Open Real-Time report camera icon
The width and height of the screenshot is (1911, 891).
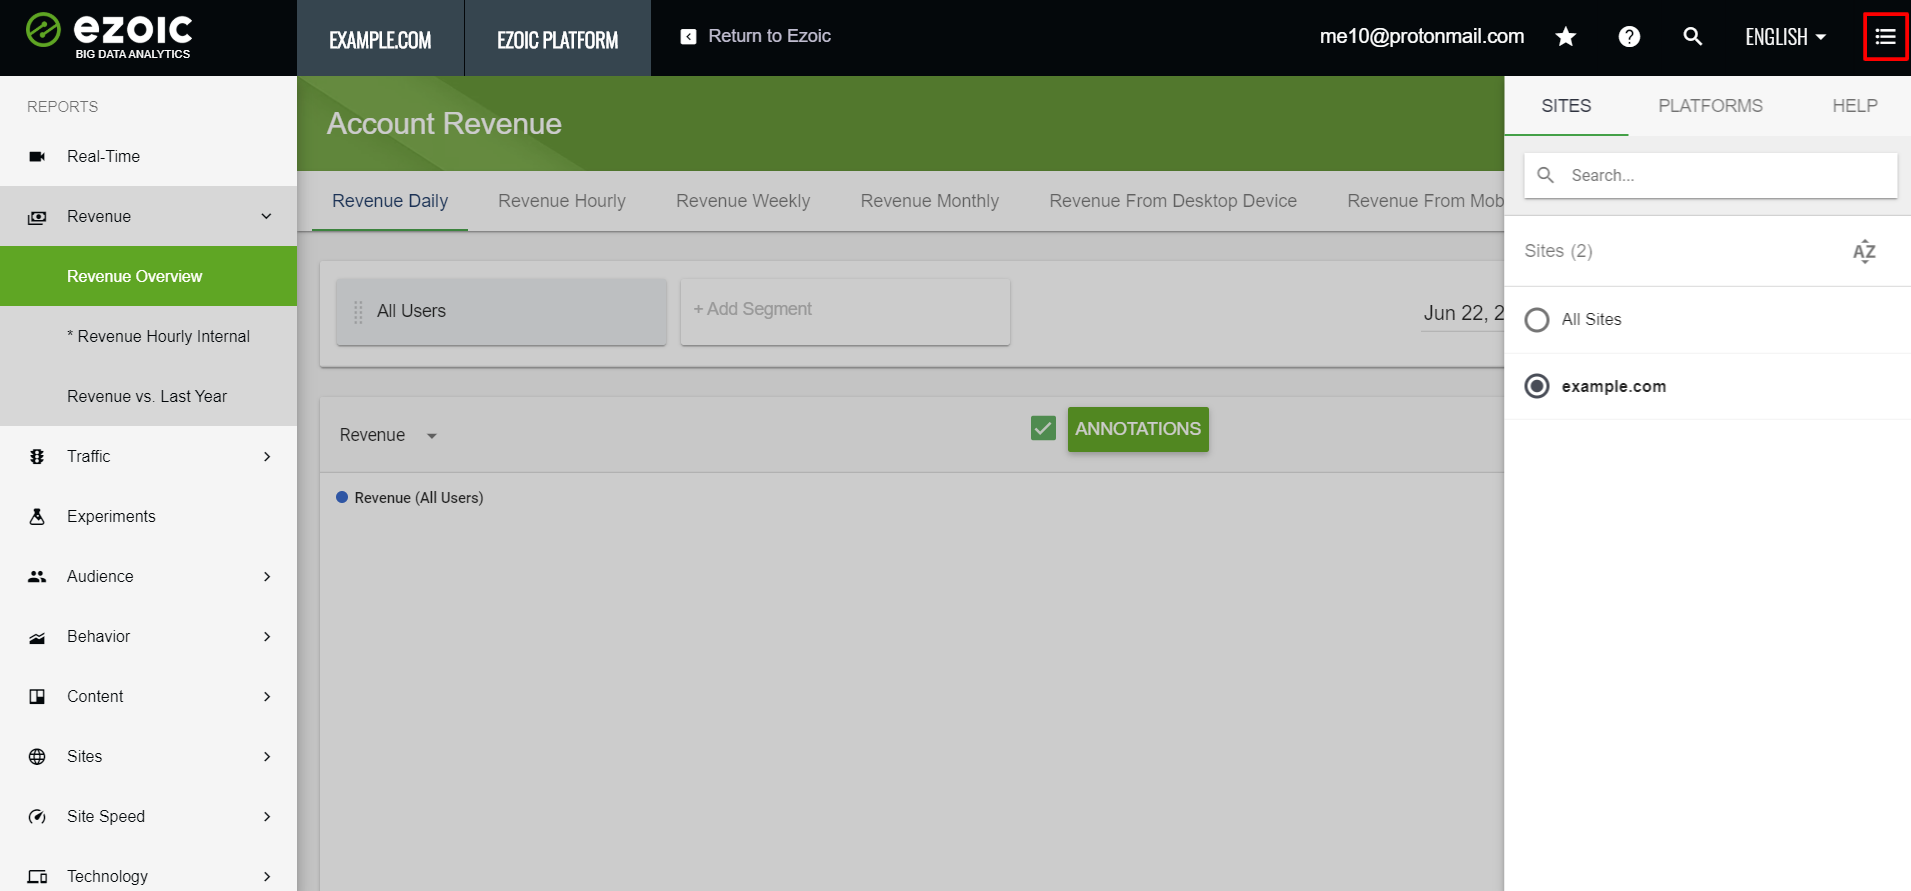[37, 157]
